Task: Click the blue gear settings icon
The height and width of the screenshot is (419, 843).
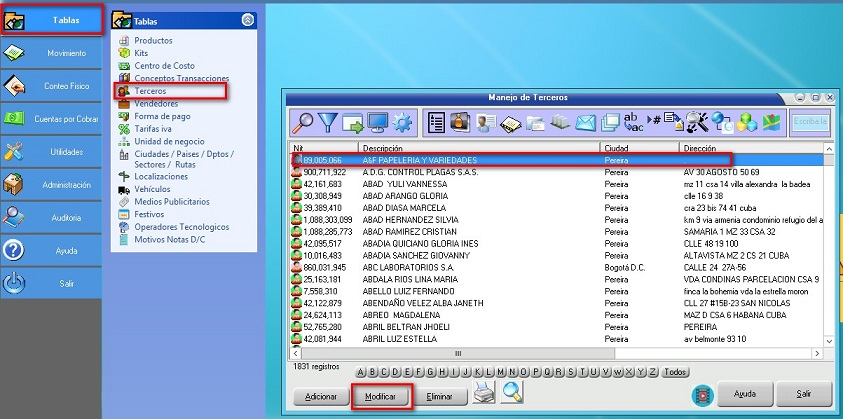Action: [x=403, y=123]
